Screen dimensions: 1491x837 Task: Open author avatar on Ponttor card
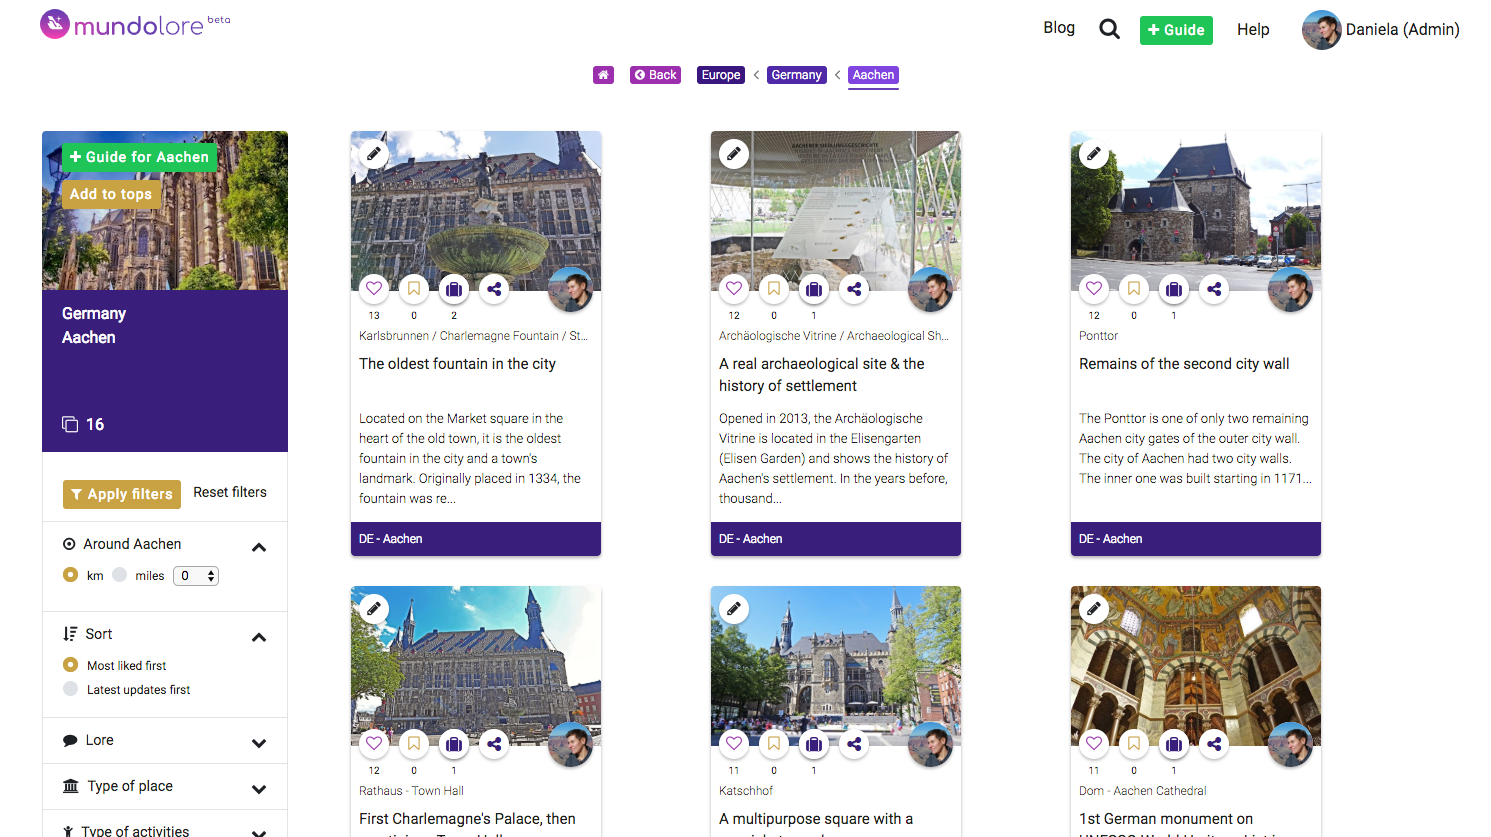[x=1290, y=290]
